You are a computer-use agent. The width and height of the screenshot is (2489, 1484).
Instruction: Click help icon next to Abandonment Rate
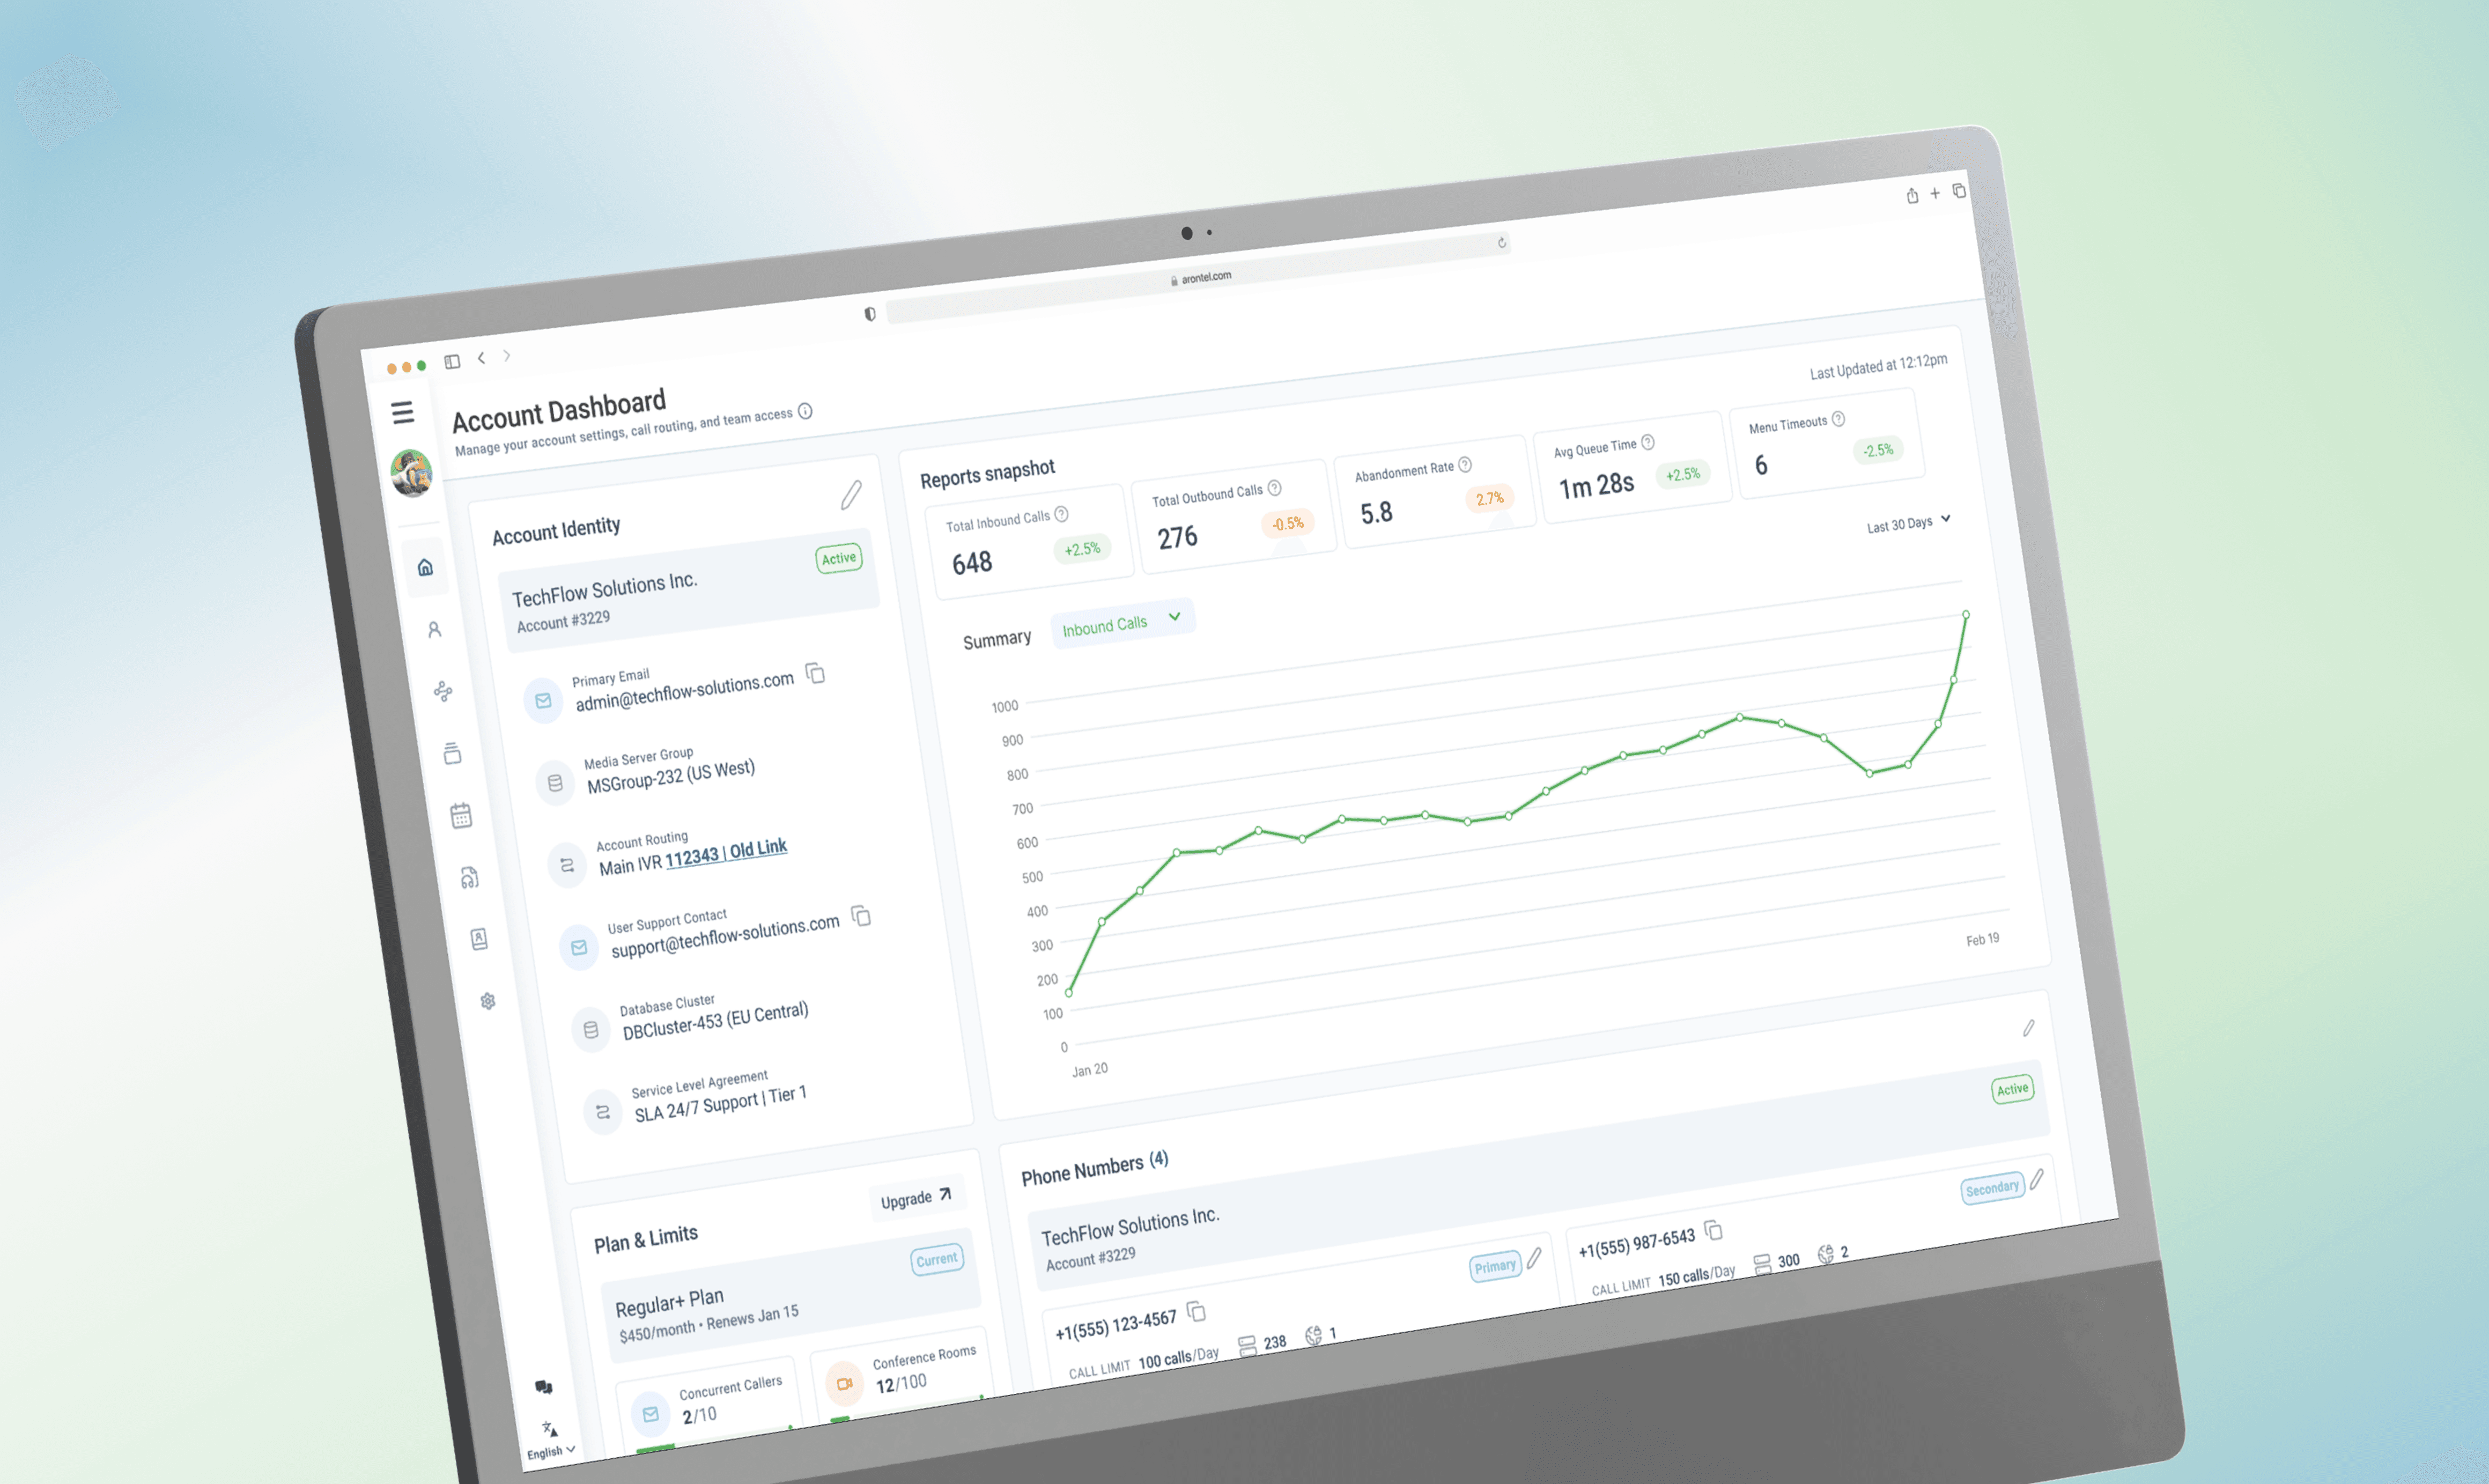click(x=1465, y=464)
